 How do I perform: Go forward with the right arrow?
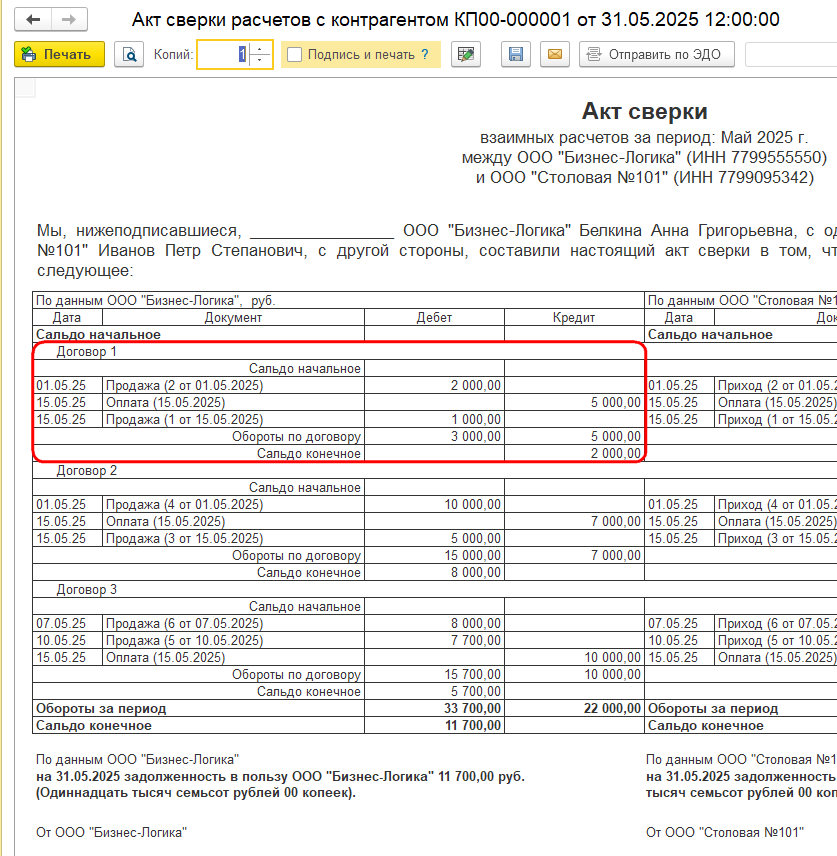click(69, 20)
